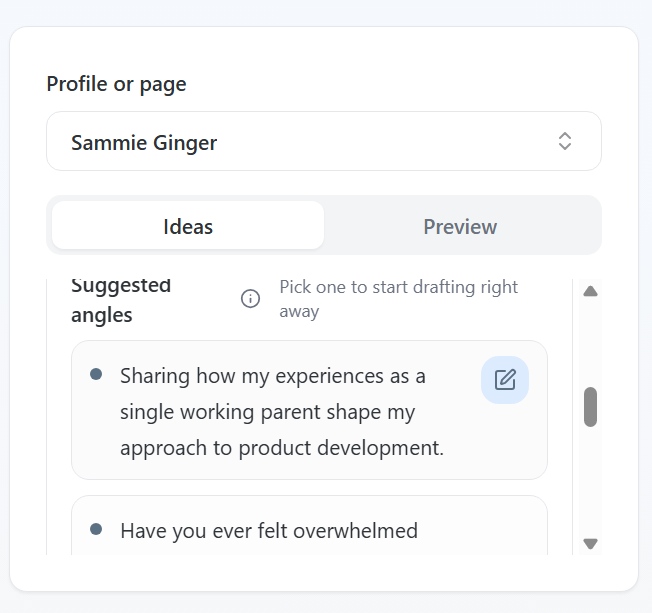Click the Suggested angles heading
The image size is (652, 613).
coord(121,300)
